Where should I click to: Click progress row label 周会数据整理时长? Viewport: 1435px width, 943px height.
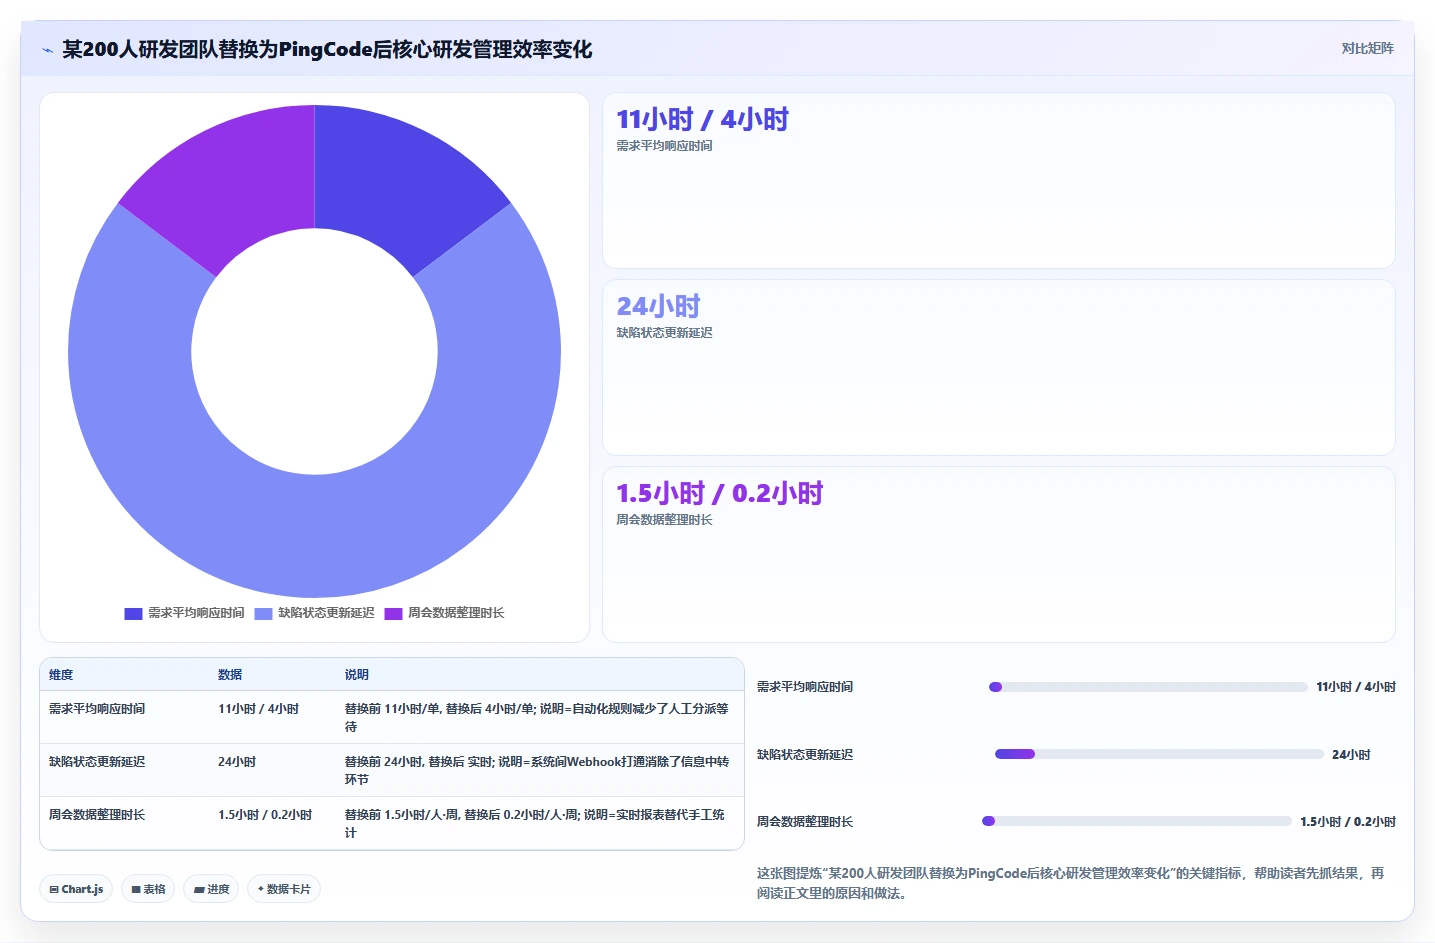(805, 822)
